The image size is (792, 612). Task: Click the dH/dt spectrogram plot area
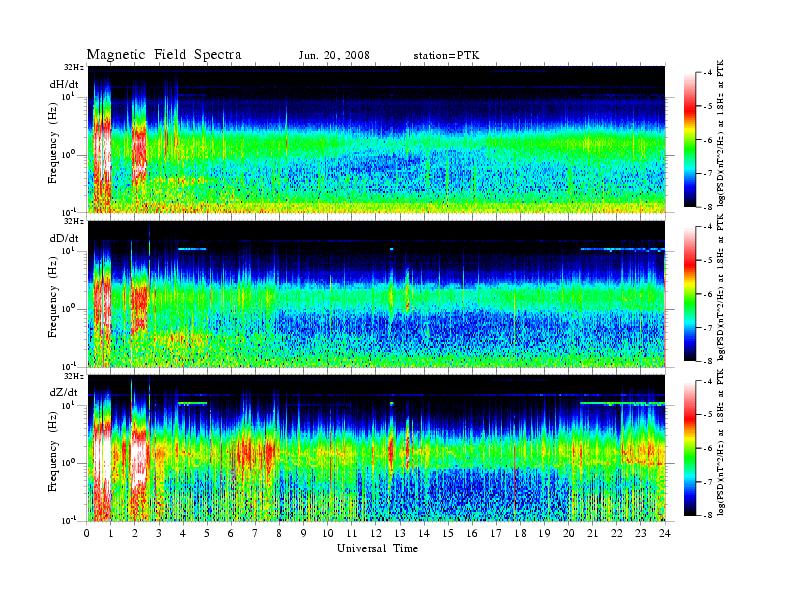[377, 139]
